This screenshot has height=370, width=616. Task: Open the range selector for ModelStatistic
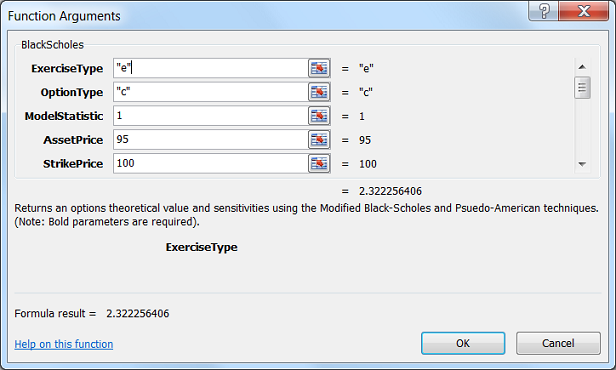click(x=319, y=116)
